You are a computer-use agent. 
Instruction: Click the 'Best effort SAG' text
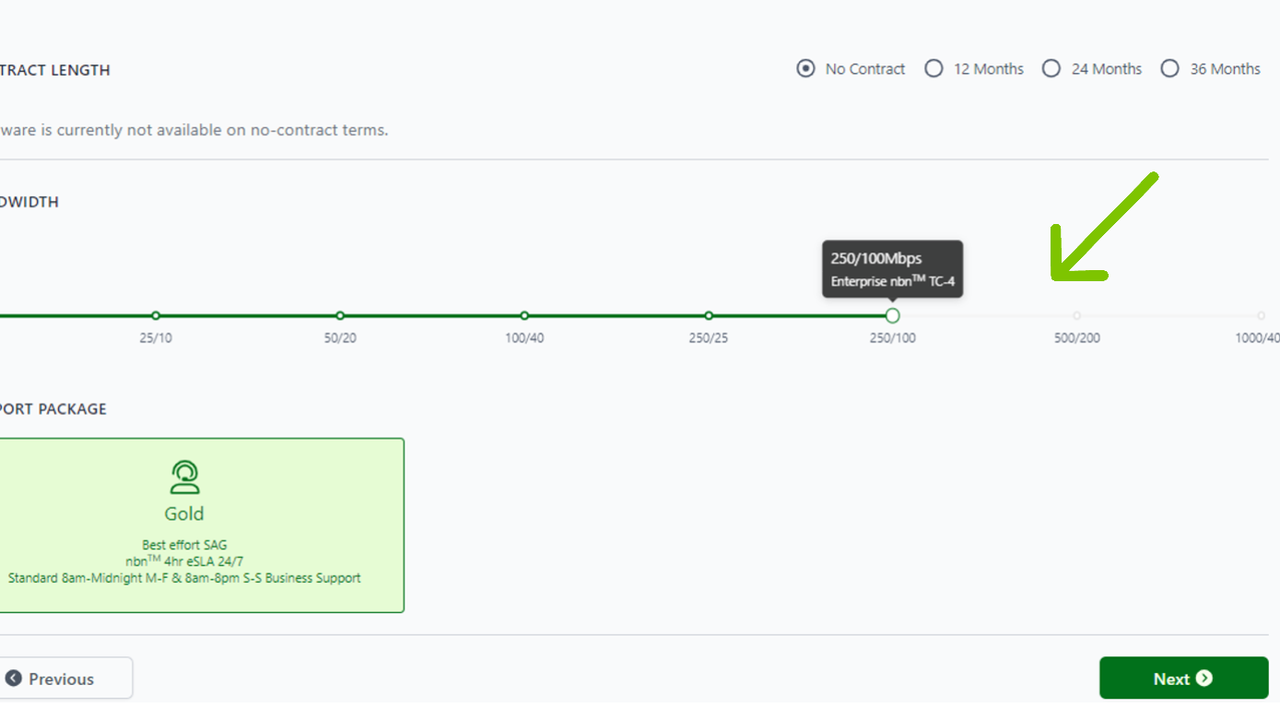tap(184, 545)
